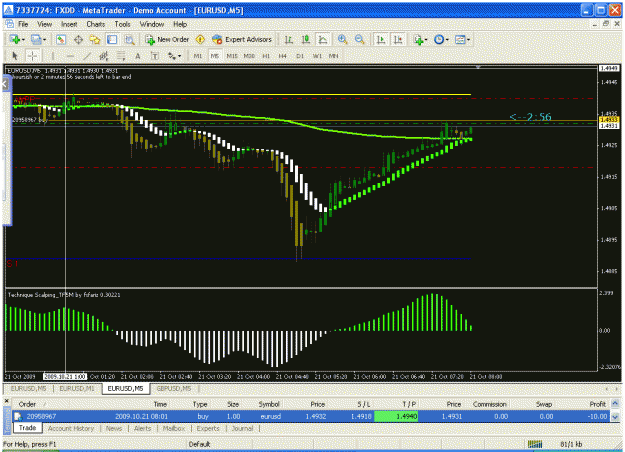This screenshot has height=452, width=625.
Task: Switch chart to candlesticks display
Action: pos(306,39)
